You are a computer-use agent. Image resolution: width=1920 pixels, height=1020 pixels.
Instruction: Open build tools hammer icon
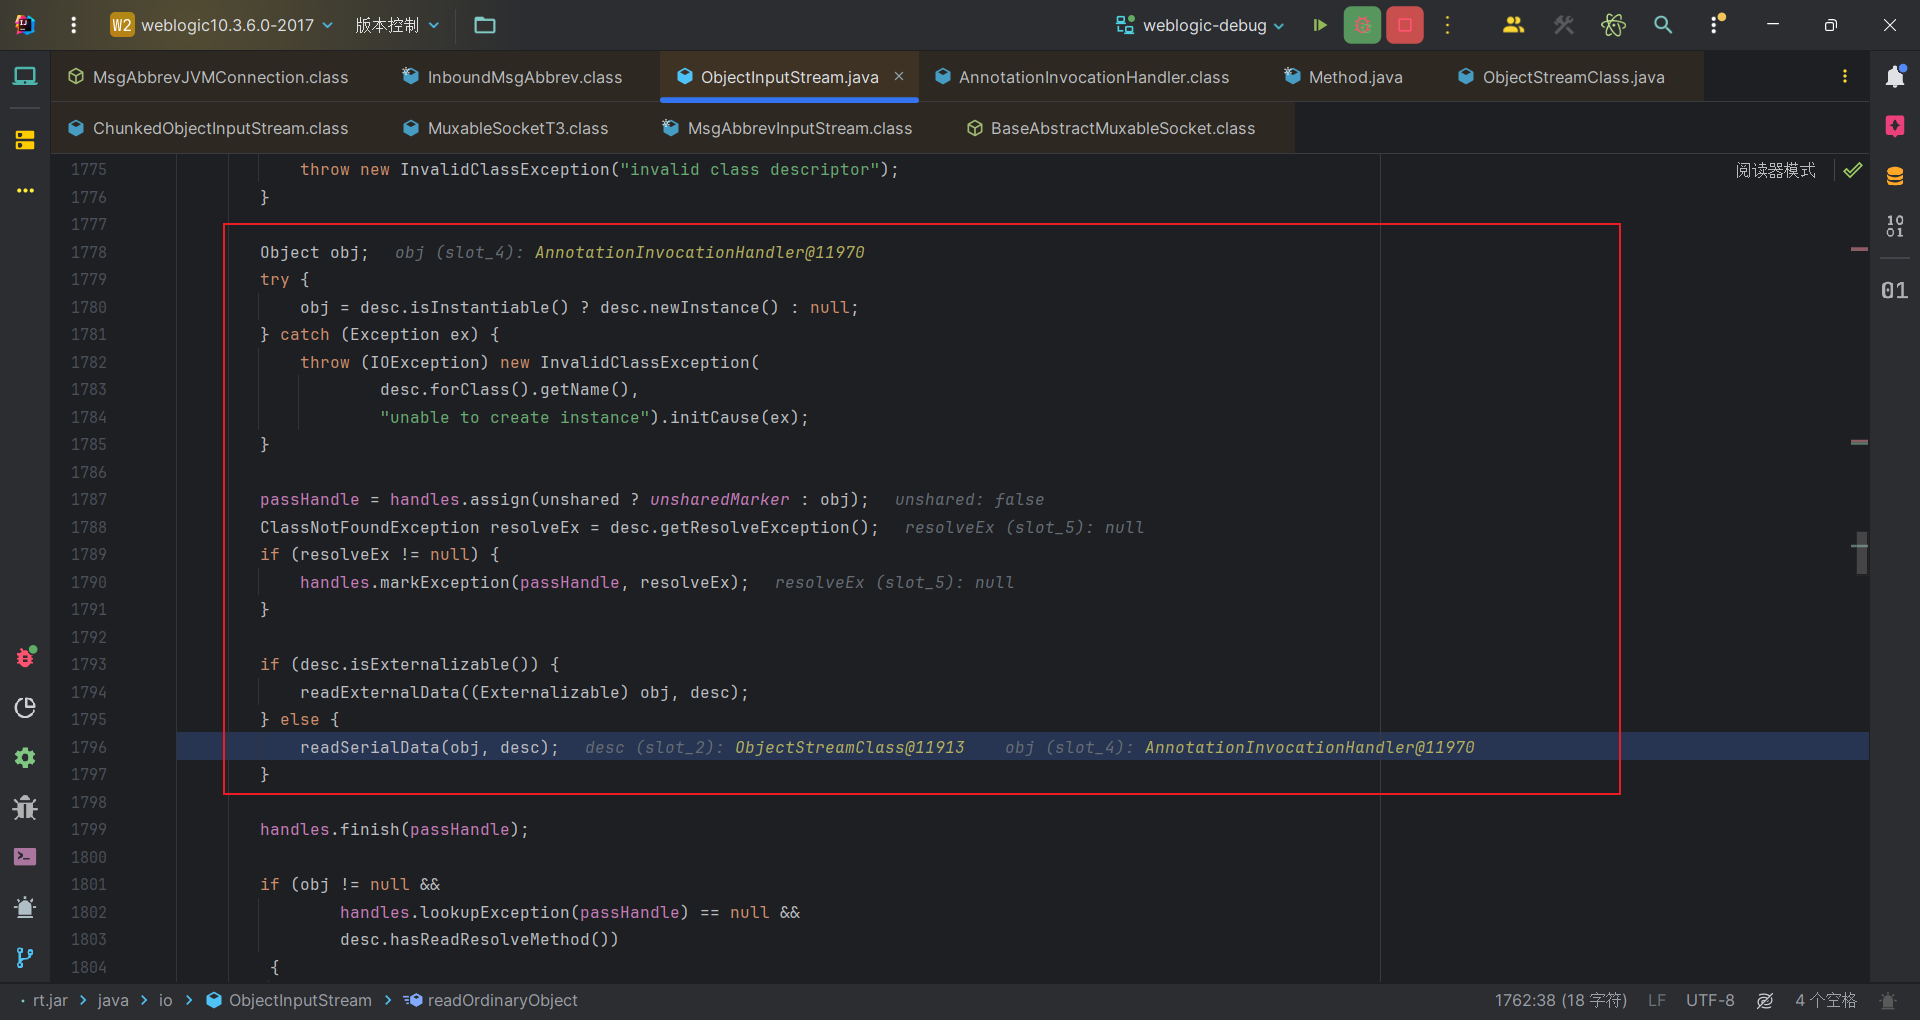point(1564,25)
